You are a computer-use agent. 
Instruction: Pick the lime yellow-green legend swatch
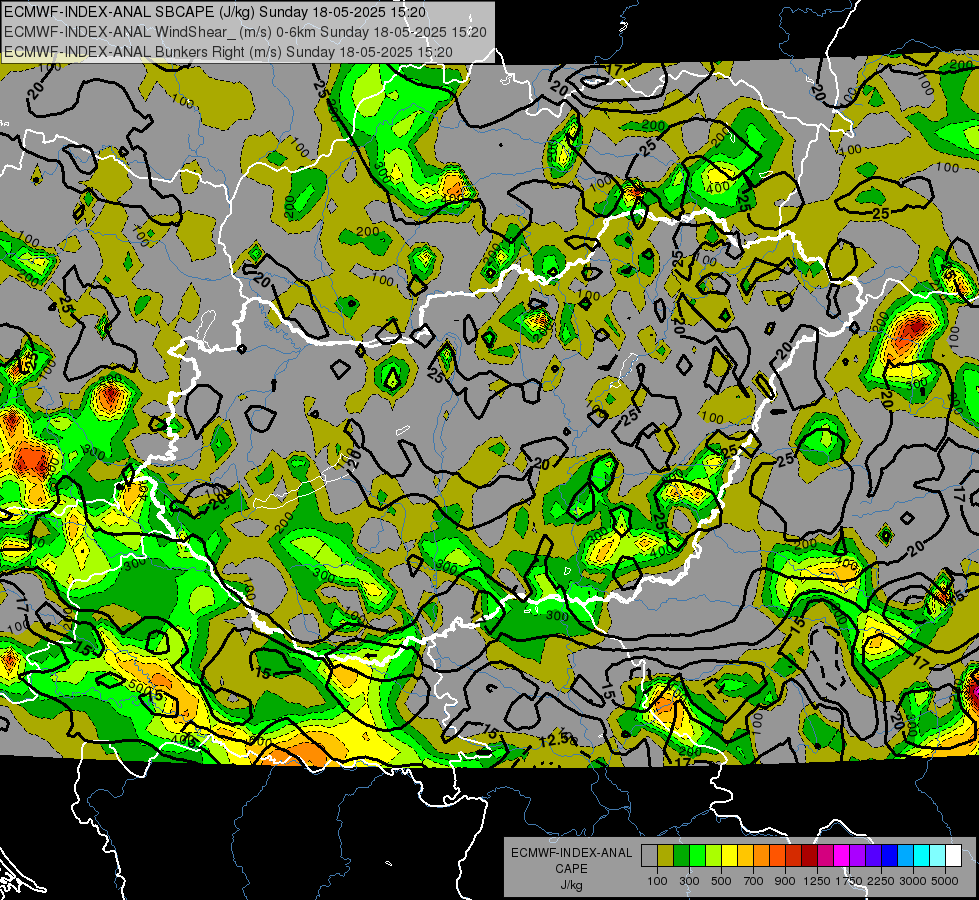[x=714, y=856]
